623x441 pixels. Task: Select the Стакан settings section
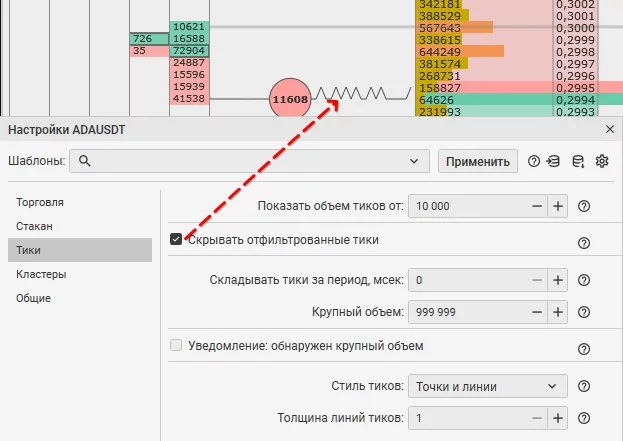(79, 226)
